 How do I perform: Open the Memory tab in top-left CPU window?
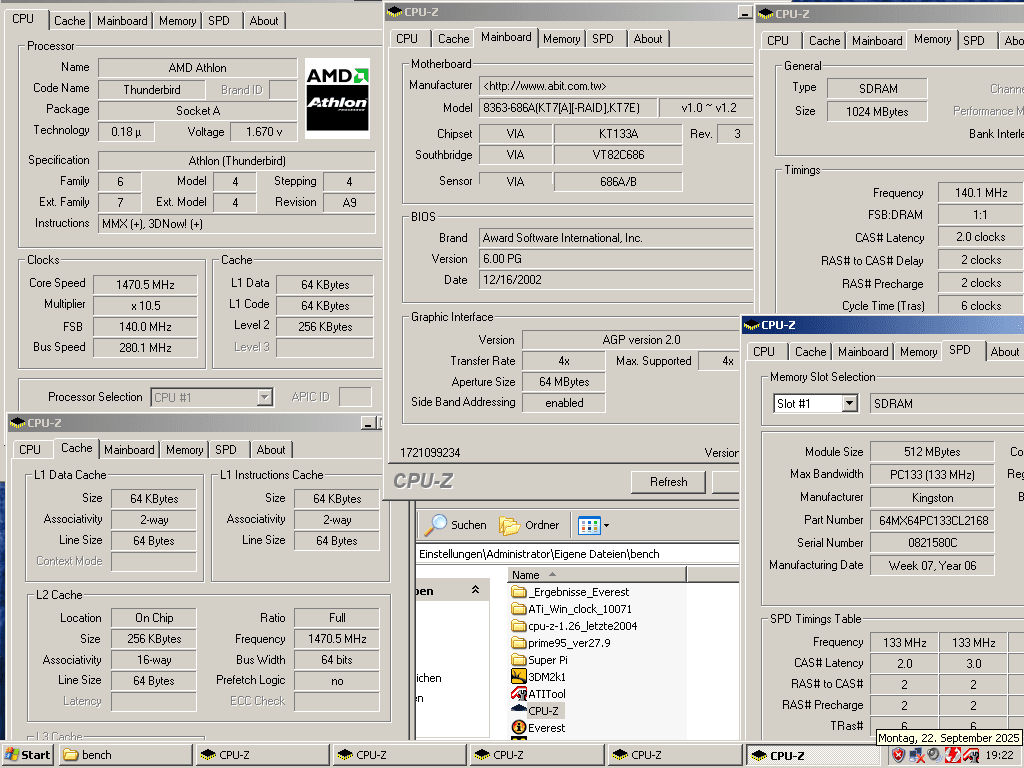177,21
